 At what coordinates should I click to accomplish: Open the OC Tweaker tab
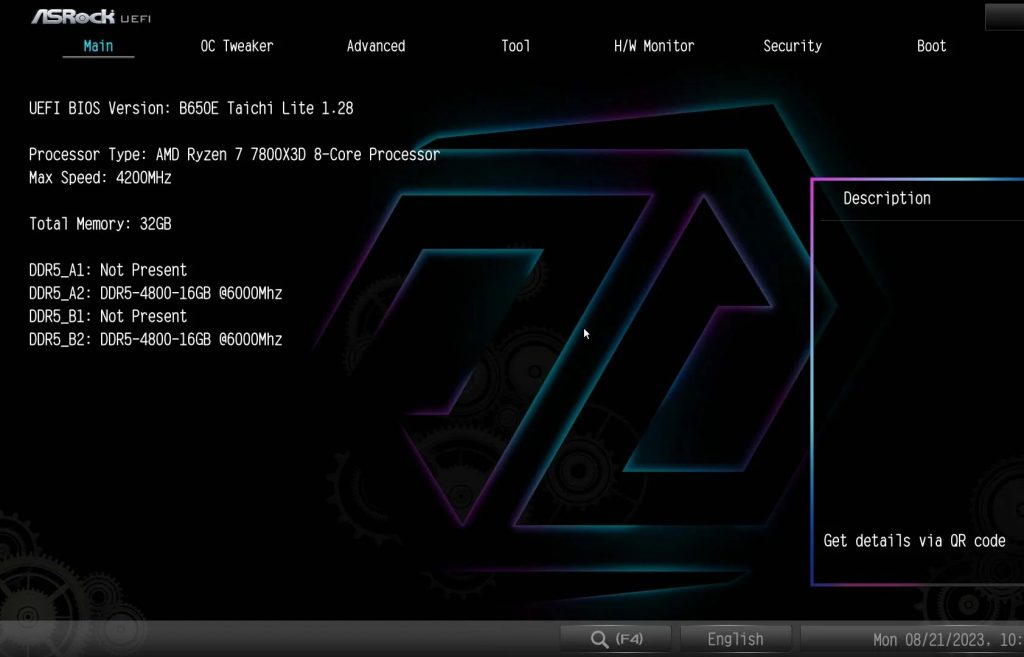[237, 46]
